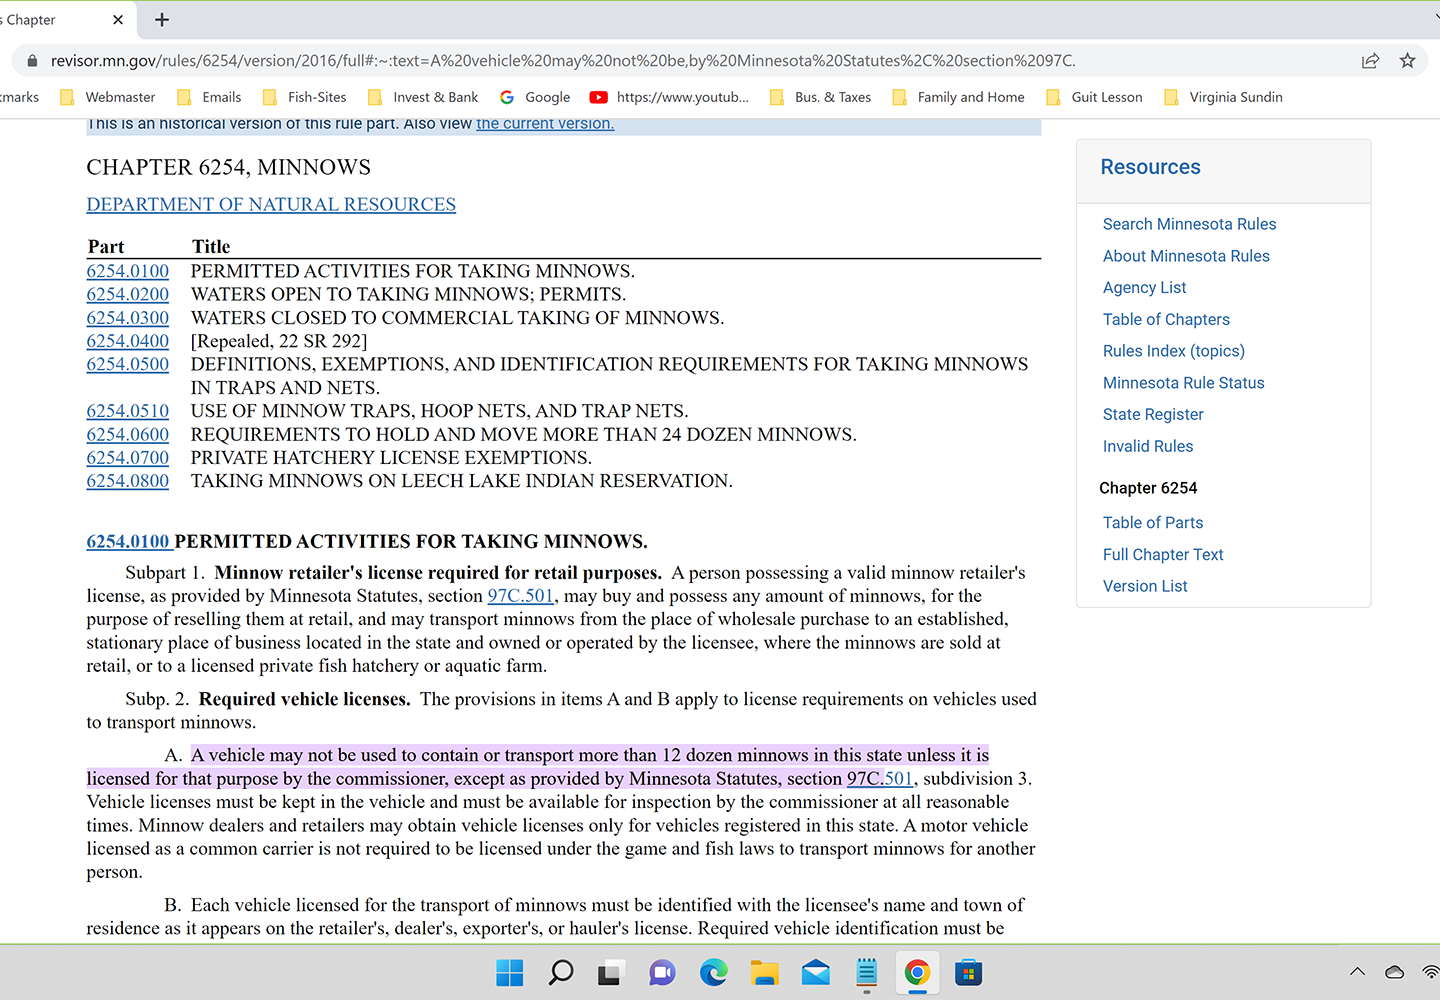This screenshot has width=1440, height=1000.
Task: Open the Windows Start menu
Action: coord(509,972)
